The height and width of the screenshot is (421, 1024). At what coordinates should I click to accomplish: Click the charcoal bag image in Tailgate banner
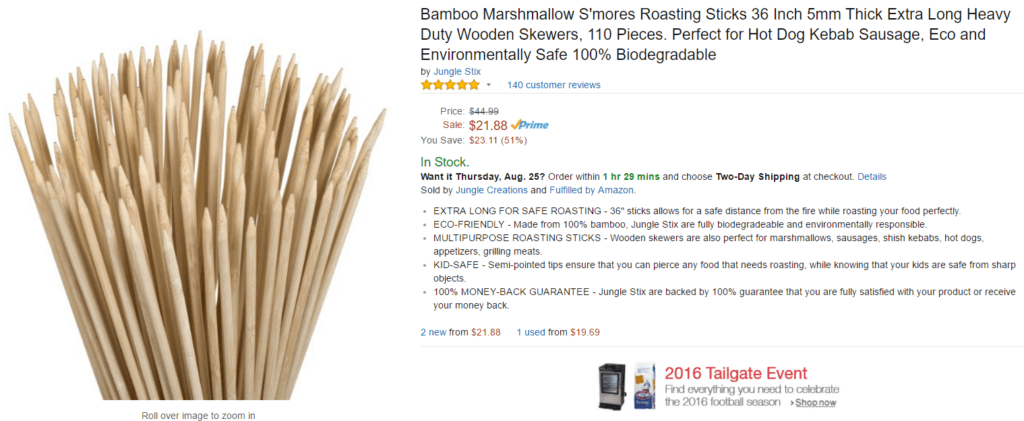(x=645, y=385)
